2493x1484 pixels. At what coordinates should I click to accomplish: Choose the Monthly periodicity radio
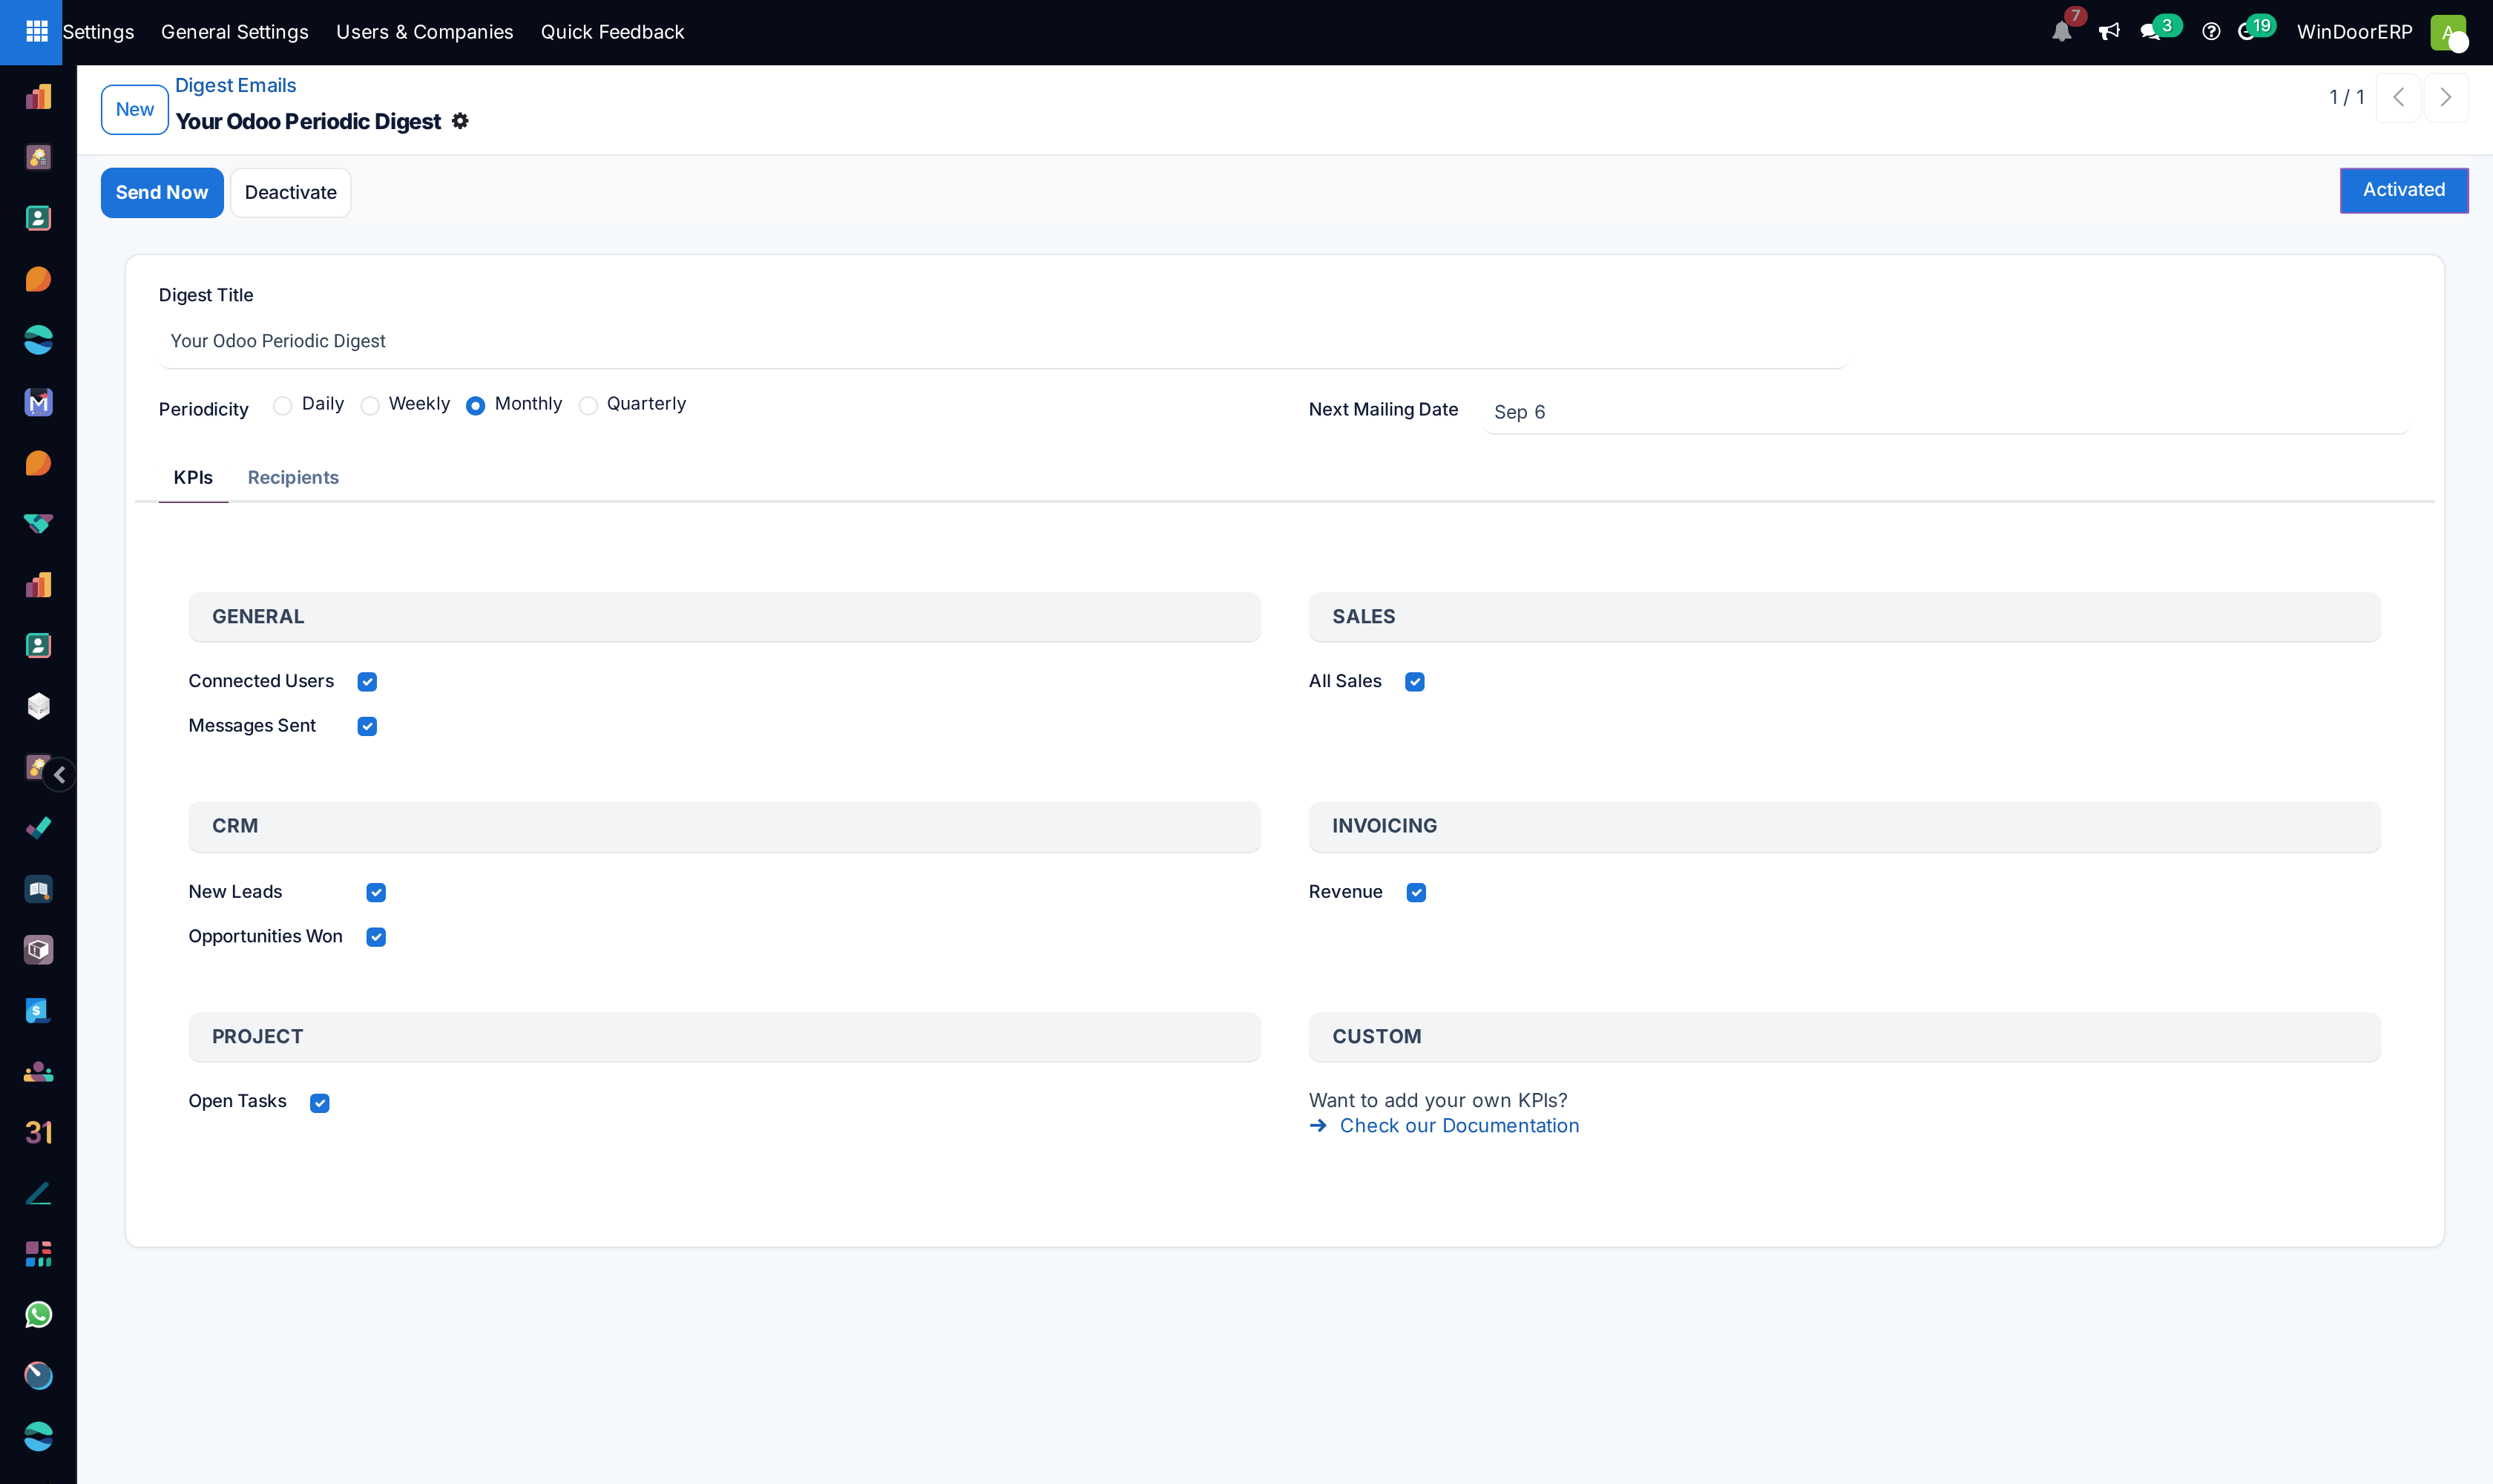pyautogui.click(x=476, y=405)
